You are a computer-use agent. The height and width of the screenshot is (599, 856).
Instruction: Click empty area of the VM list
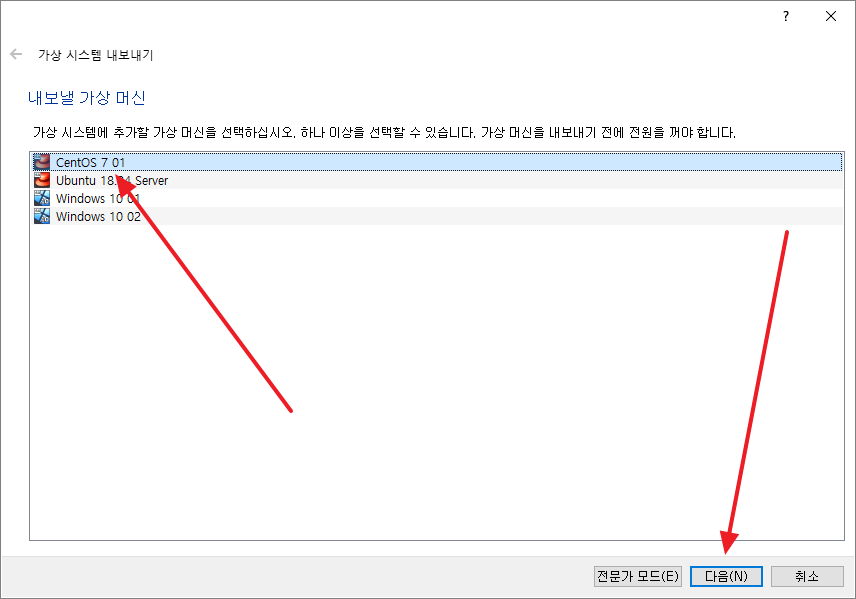[x=437, y=382]
